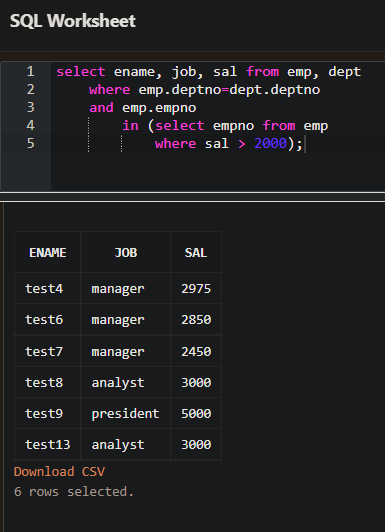Click line number 3 in gutter
The image size is (385, 532).
[31, 108]
